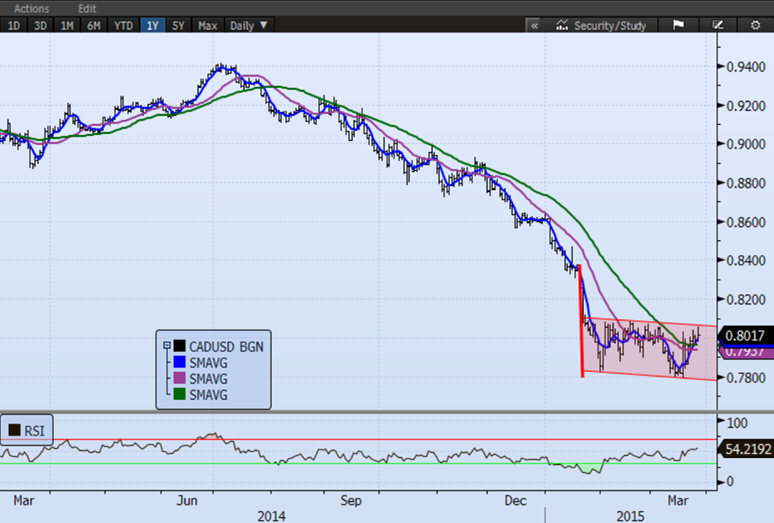The width and height of the screenshot is (774, 523).
Task: Open the chart settings gear
Action: 755,25
